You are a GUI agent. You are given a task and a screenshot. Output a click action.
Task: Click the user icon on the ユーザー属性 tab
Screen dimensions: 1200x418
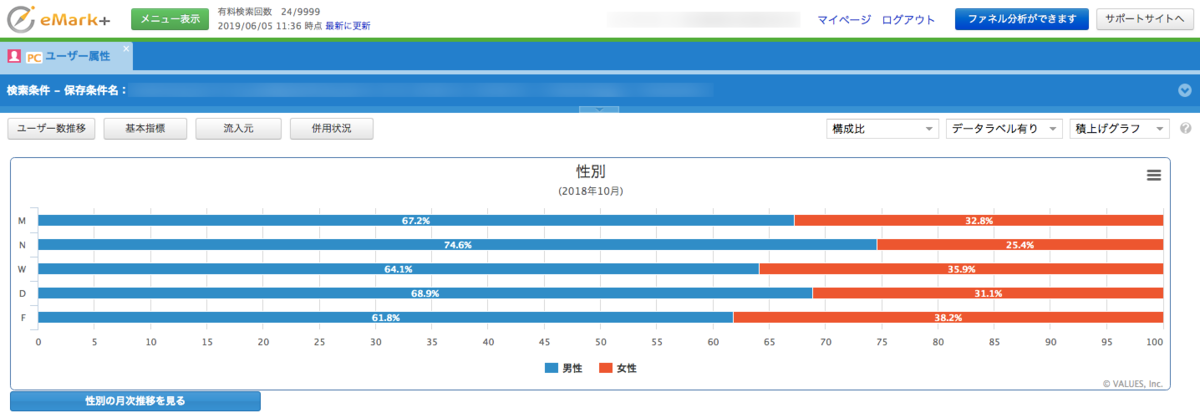[x=15, y=57]
